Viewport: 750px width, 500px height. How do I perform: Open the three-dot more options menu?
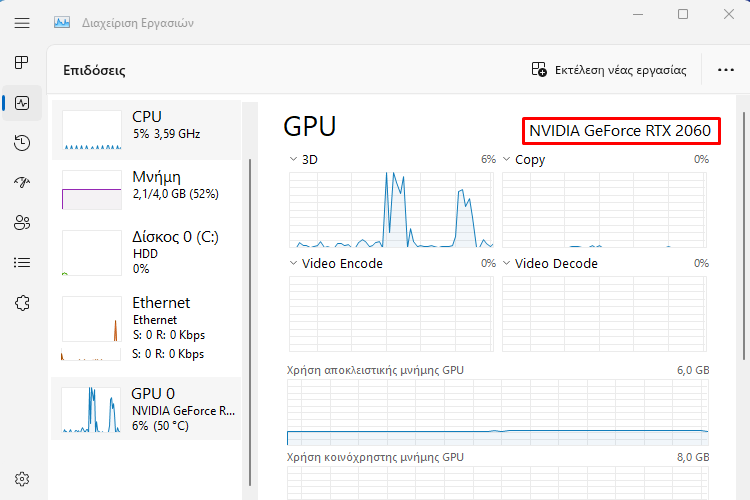point(726,70)
